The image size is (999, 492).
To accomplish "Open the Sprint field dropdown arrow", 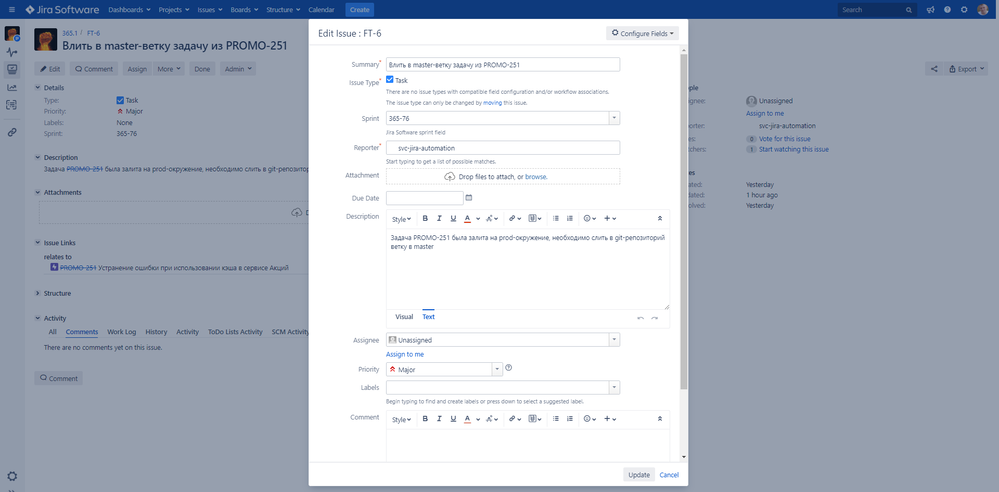I will pyautogui.click(x=614, y=119).
